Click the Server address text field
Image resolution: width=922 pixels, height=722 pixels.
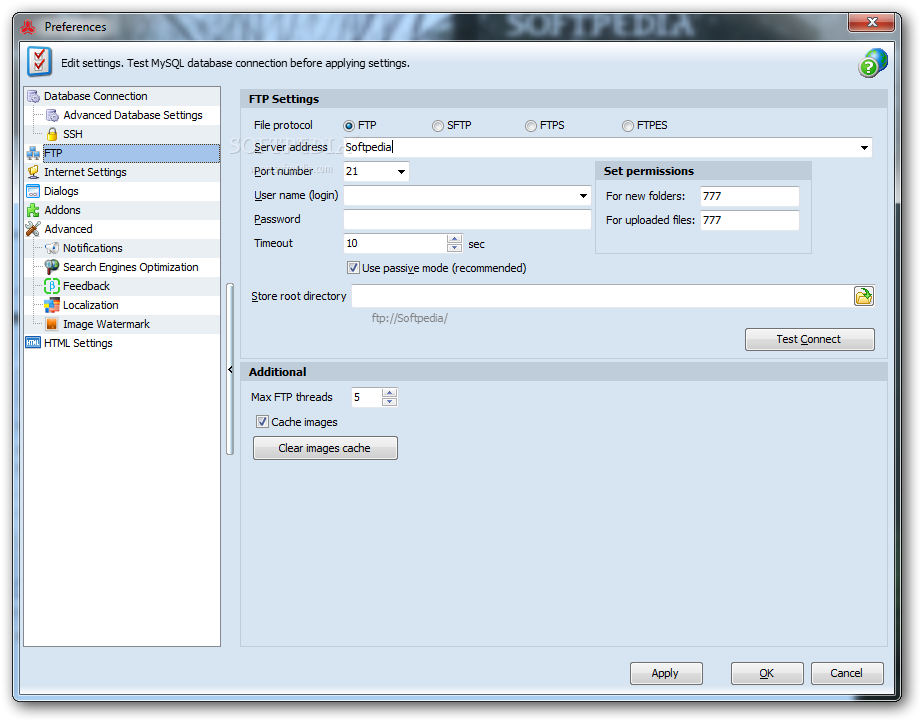[600, 148]
